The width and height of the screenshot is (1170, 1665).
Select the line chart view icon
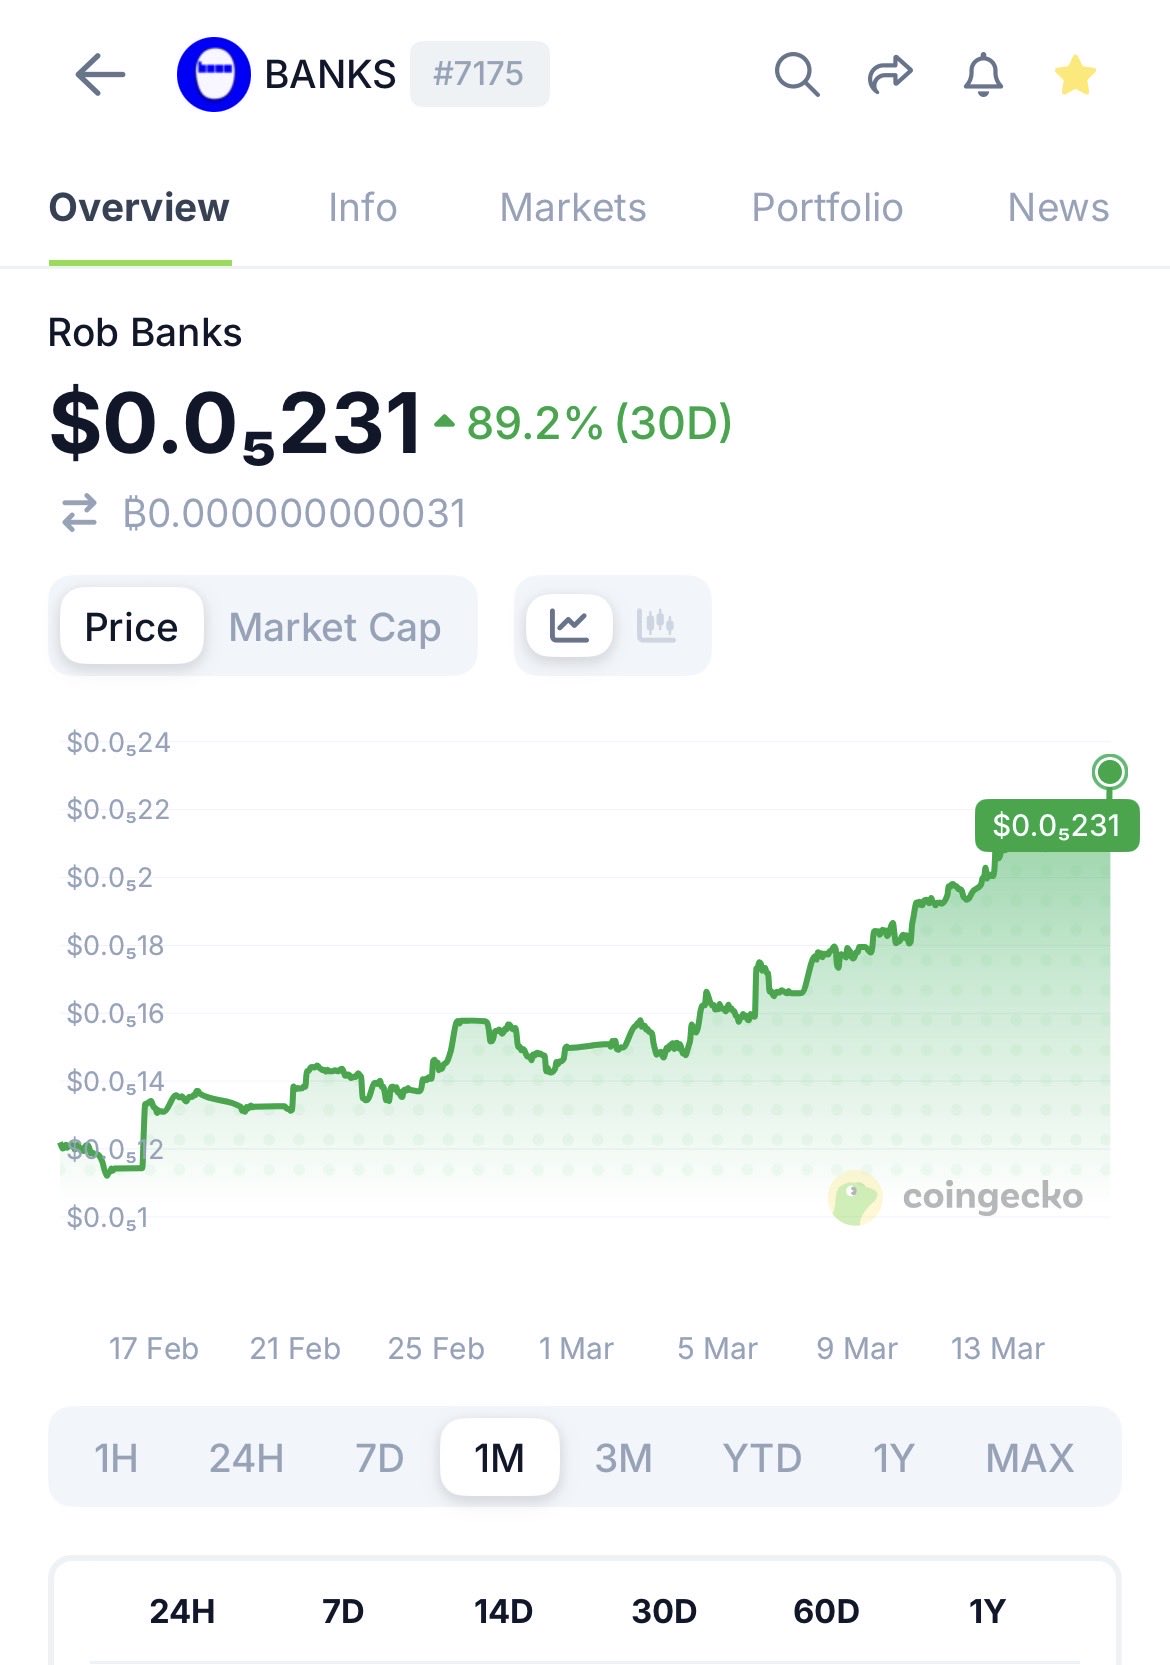(569, 626)
